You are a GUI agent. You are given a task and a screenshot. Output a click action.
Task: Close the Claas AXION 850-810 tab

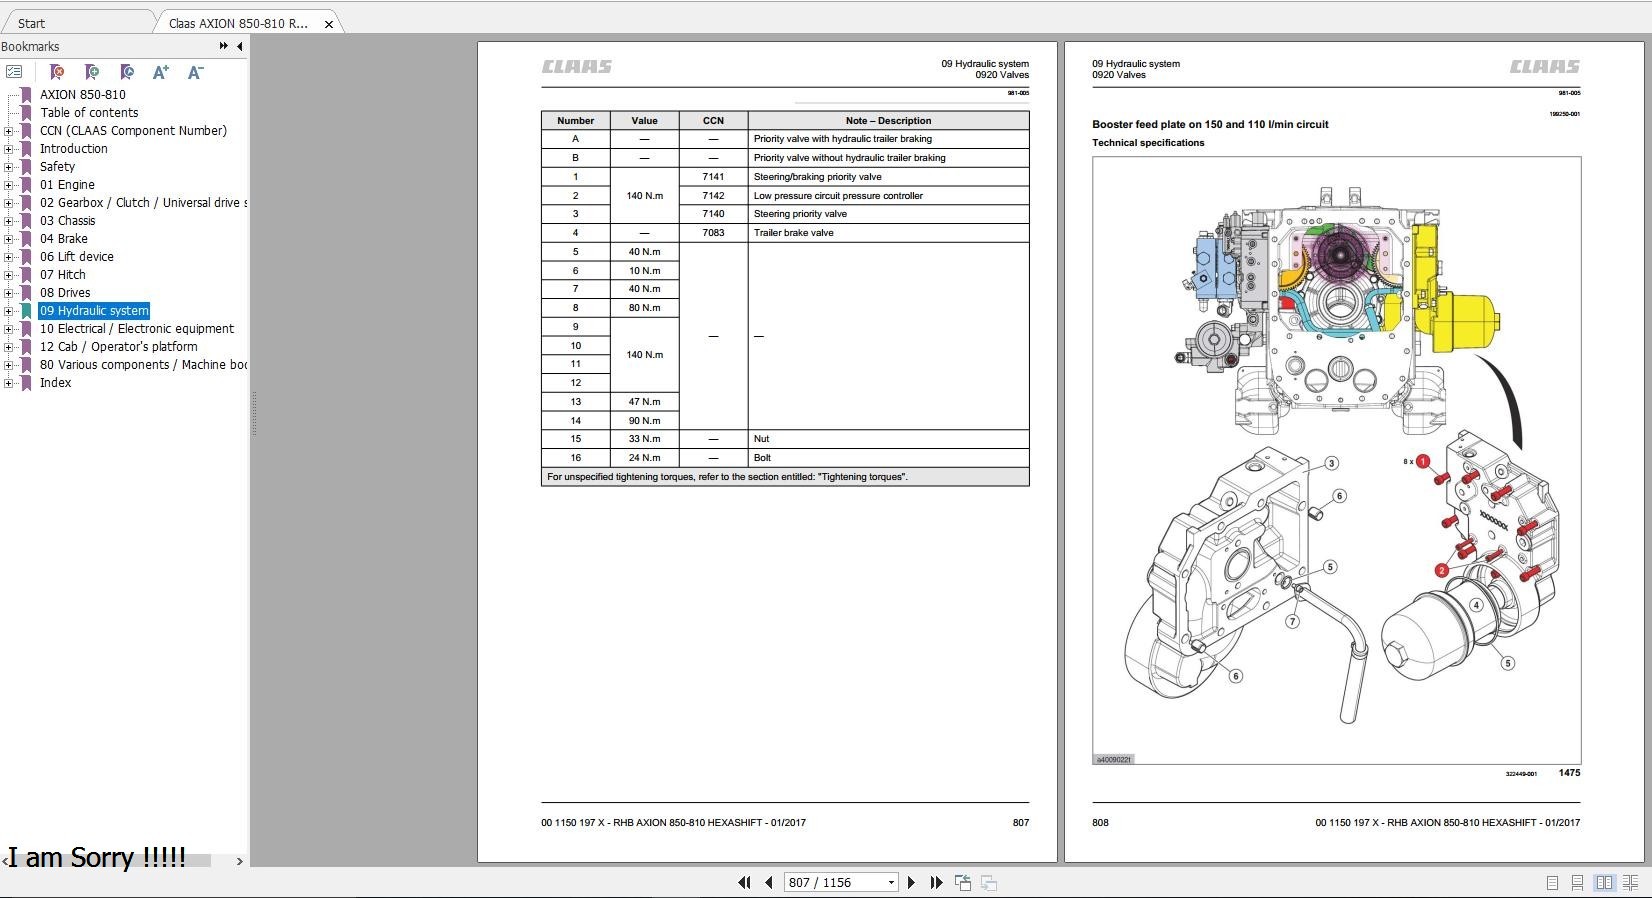point(329,24)
